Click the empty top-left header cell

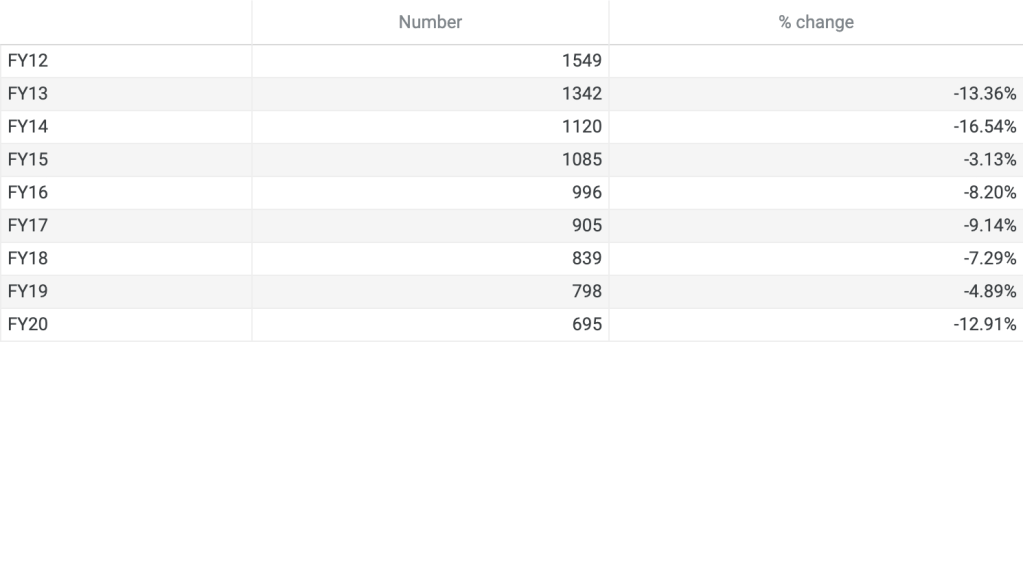click(x=126, y=22)
